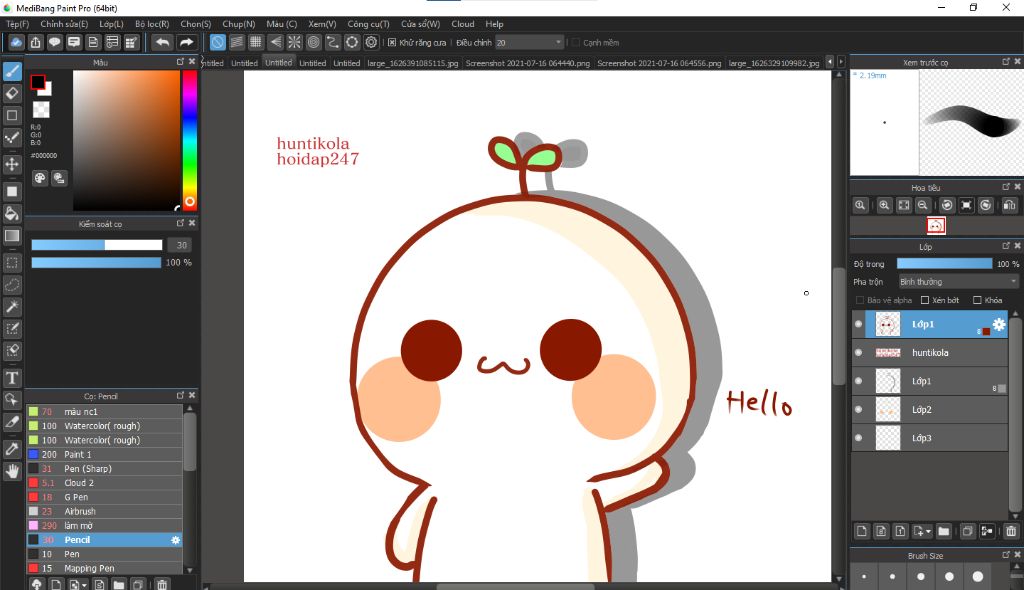This screenshot has width=1024, height=590.
Task: Select the Eraser tool
Action: 12,93
